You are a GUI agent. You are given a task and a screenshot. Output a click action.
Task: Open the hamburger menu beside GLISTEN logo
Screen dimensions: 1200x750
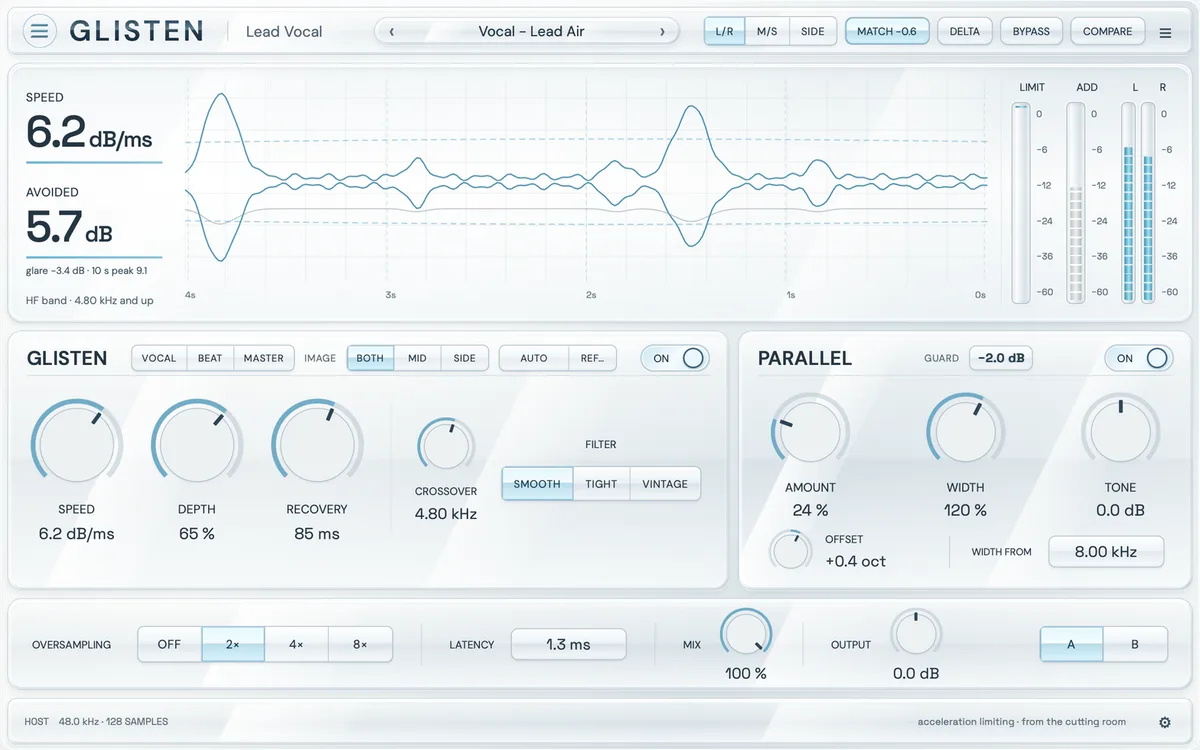(x=39, y=31)
